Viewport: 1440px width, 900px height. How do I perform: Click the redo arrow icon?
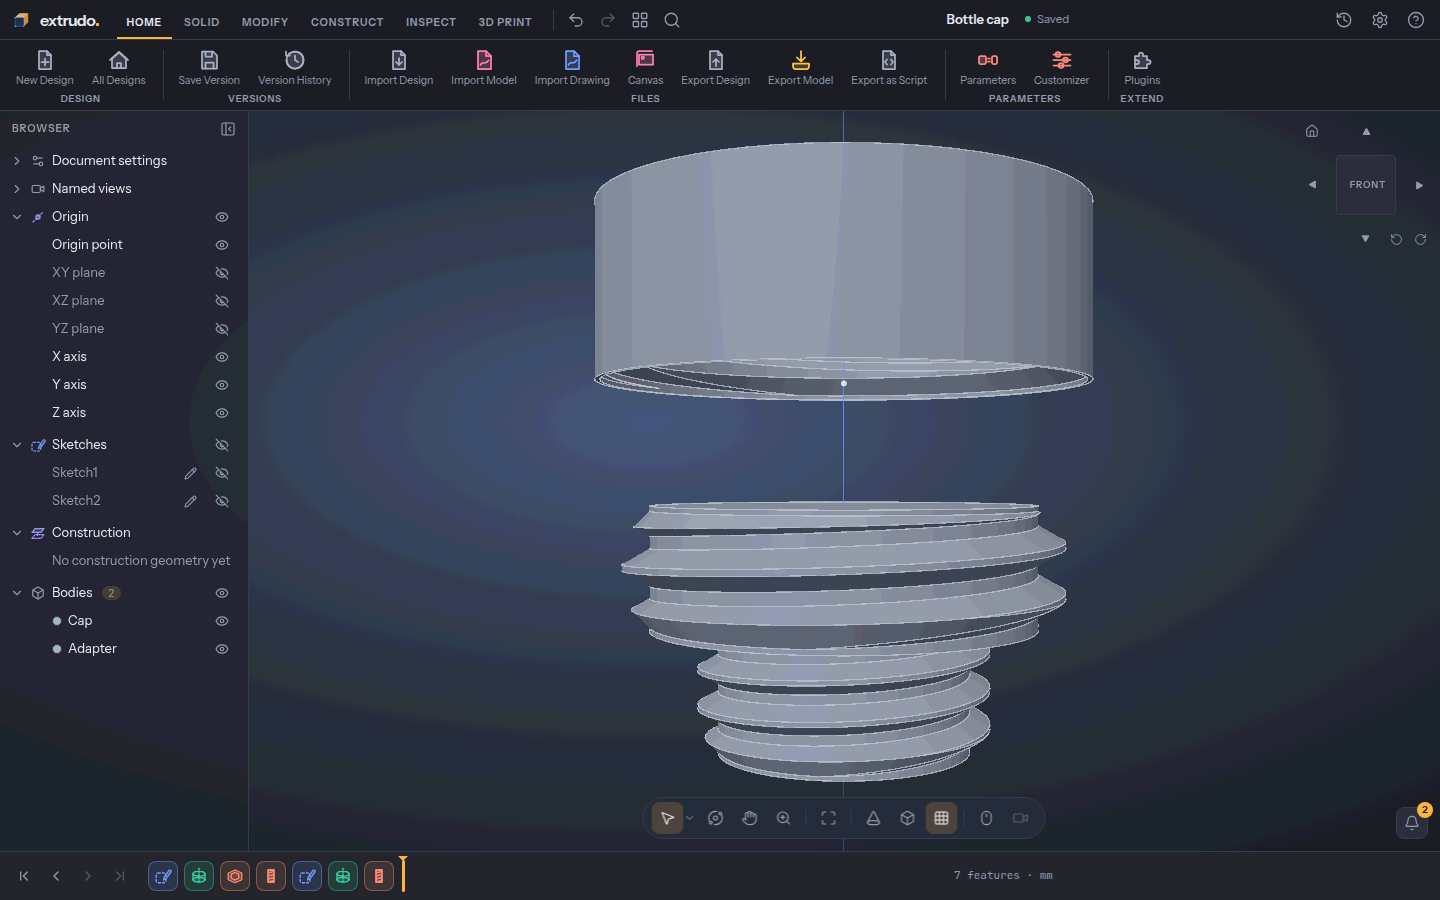(608, 20)
